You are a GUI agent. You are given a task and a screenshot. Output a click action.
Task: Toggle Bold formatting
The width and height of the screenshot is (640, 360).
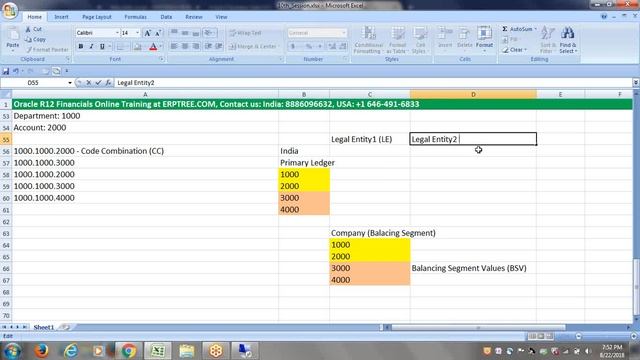tap(81, 47)
